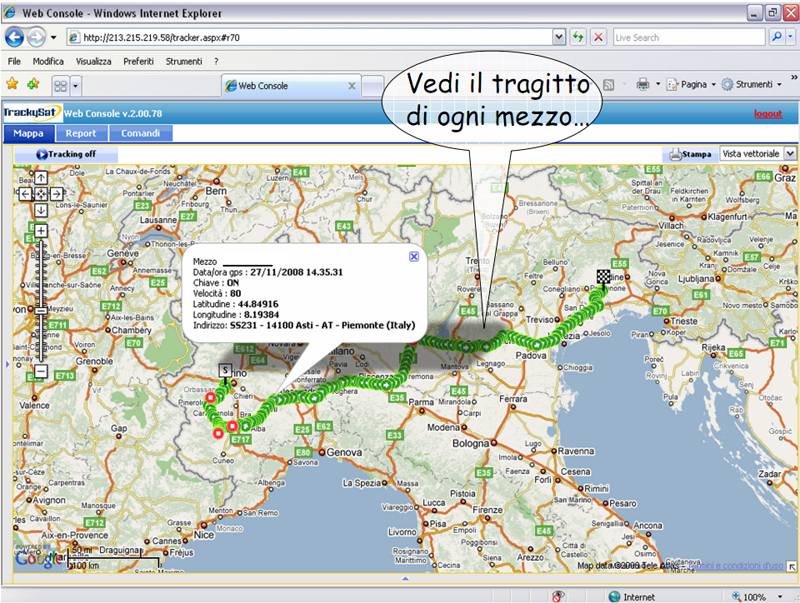Click the red Stop loading icon
This screenshot has width=800, height=603.
[x=598, y=37]
